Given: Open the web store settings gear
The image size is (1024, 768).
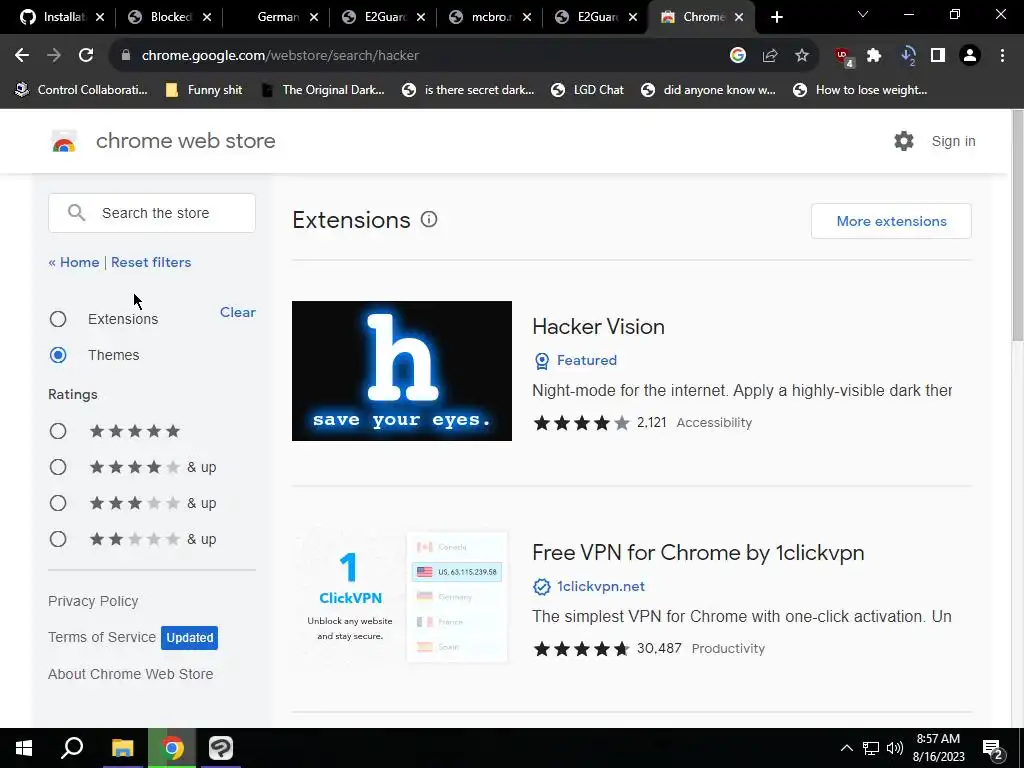Looking at the screenshot, I should [x=904, y=141].
